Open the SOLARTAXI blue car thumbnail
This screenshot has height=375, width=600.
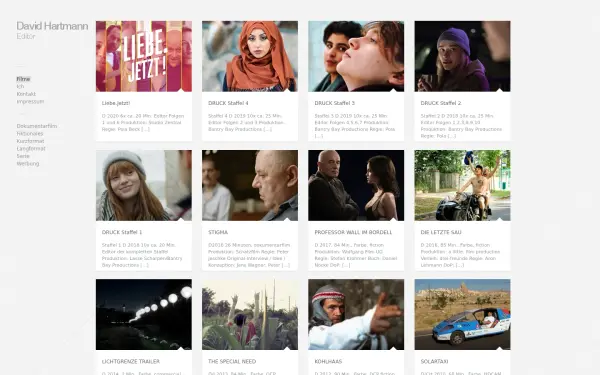coord(462,314)
